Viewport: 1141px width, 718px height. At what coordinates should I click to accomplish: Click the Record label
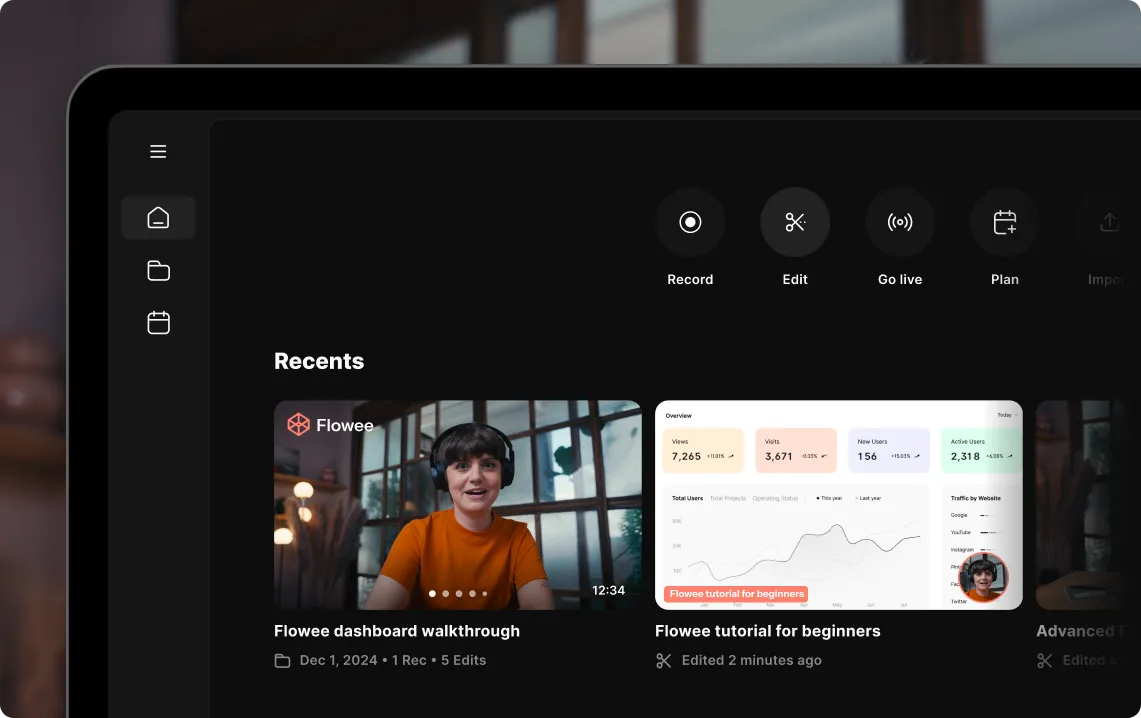[690, 279]
